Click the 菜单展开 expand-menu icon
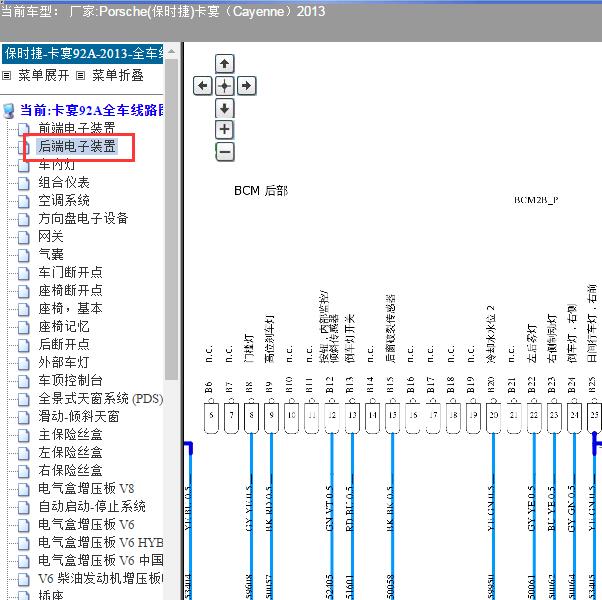The image size is (602, 600). click(6, 75)
